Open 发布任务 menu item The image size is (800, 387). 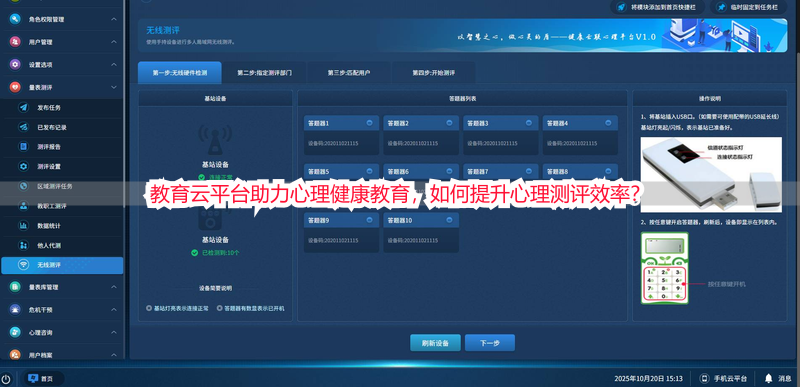tap(62, 108)
